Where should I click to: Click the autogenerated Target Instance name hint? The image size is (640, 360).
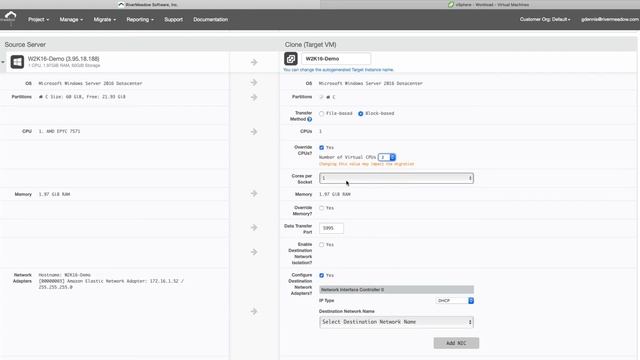coord(338,70)
